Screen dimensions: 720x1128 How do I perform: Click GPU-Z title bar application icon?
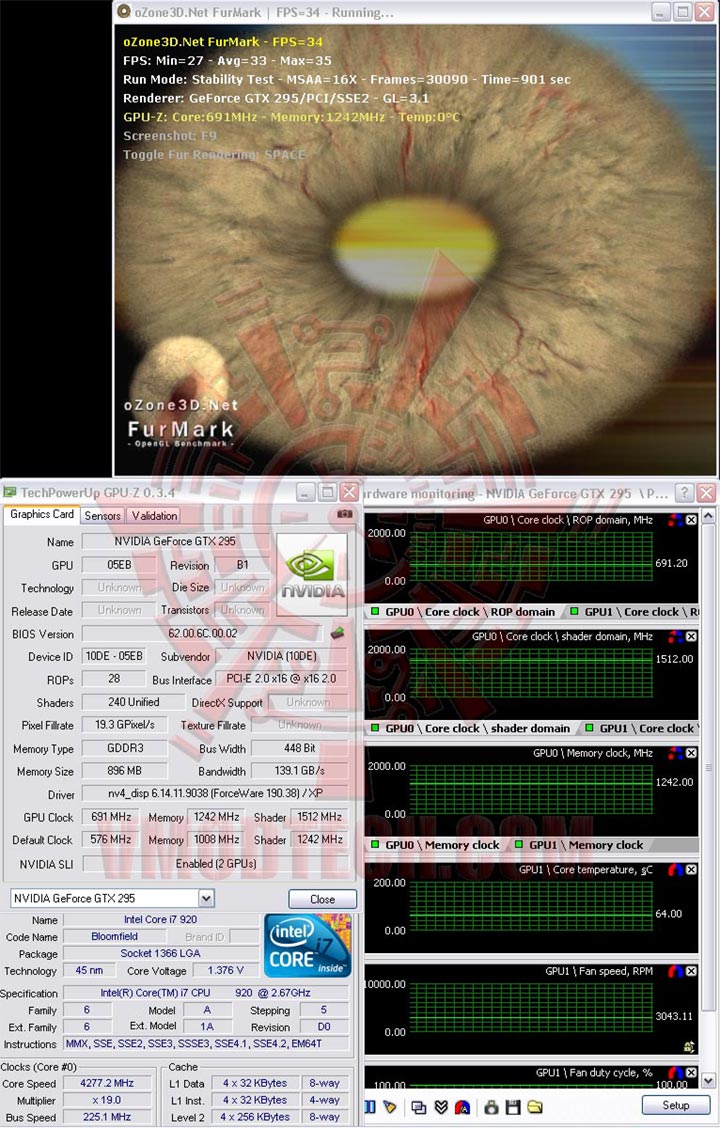click(x=10, y=492)
